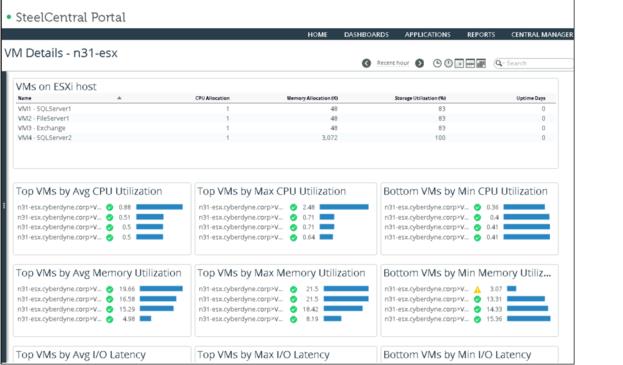Open the APPLICATIONS menu
The image size is (623, 365).
click(428, 35)
